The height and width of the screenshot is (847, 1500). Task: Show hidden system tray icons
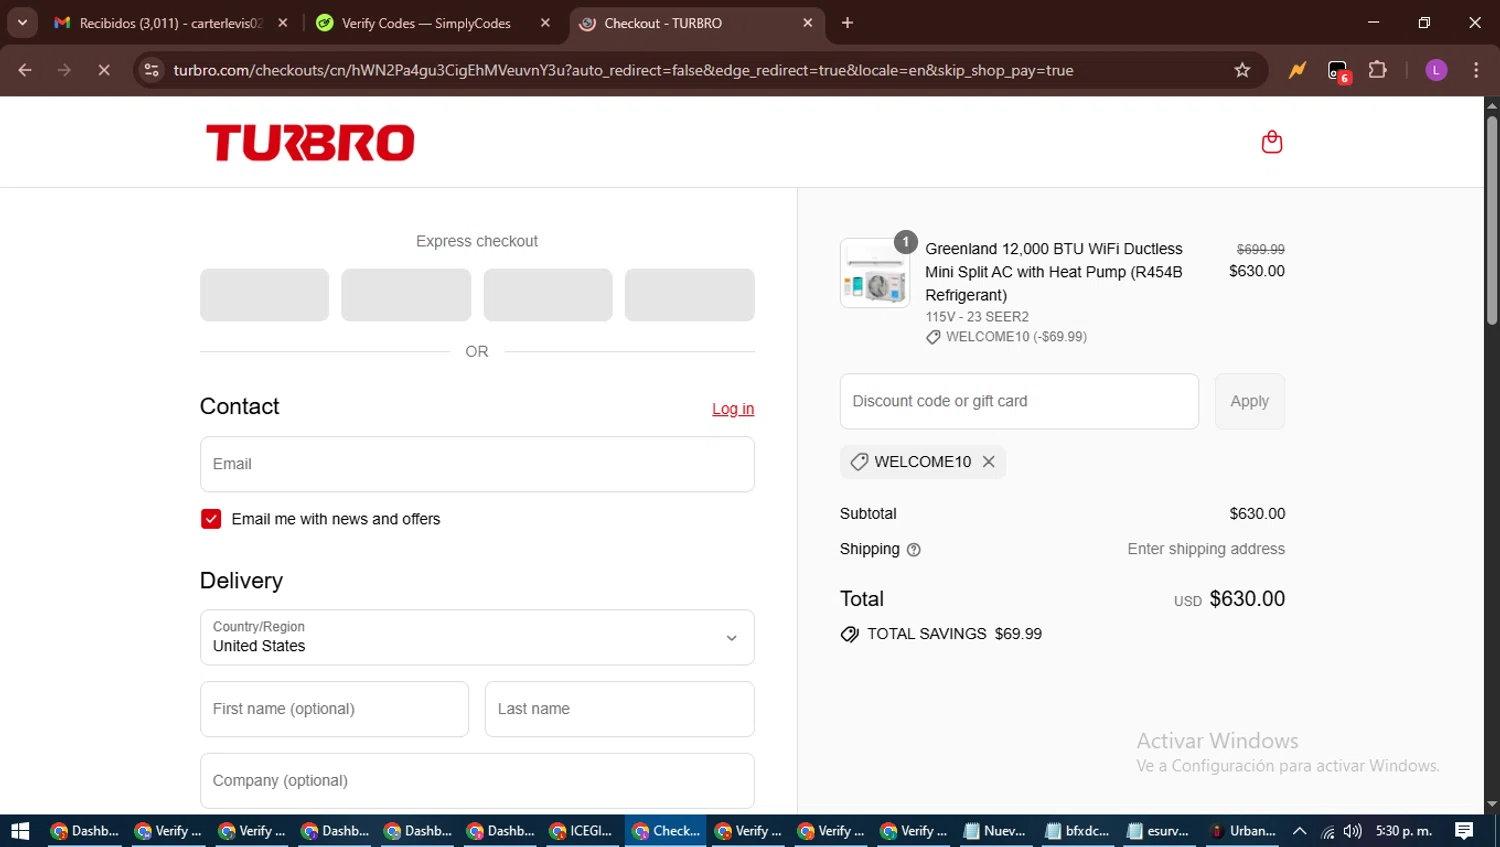pos(1299,831)
